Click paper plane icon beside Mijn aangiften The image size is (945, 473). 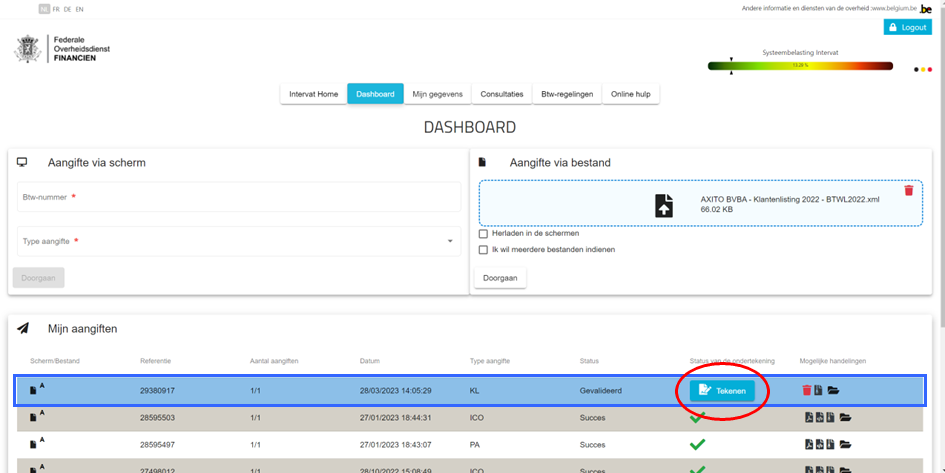tap(23, 328)
